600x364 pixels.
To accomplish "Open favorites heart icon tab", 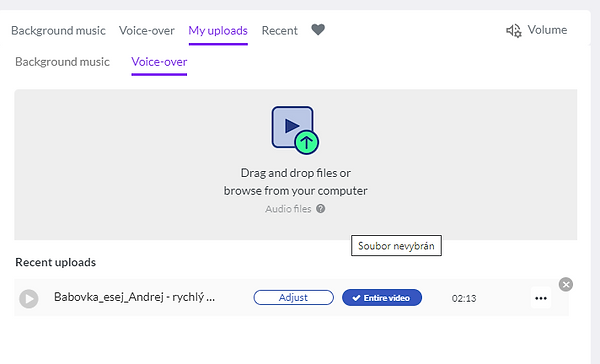I will tap(318, 30).
